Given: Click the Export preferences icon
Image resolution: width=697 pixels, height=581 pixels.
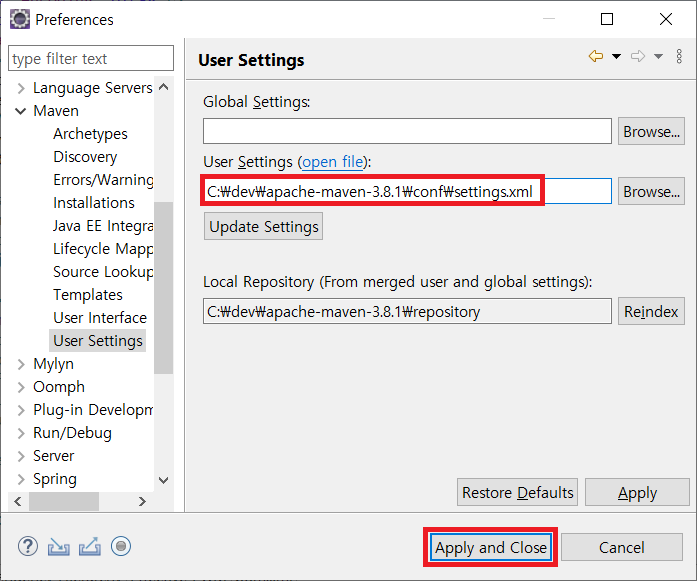Looking at the screenshot, I should point(90,547).
